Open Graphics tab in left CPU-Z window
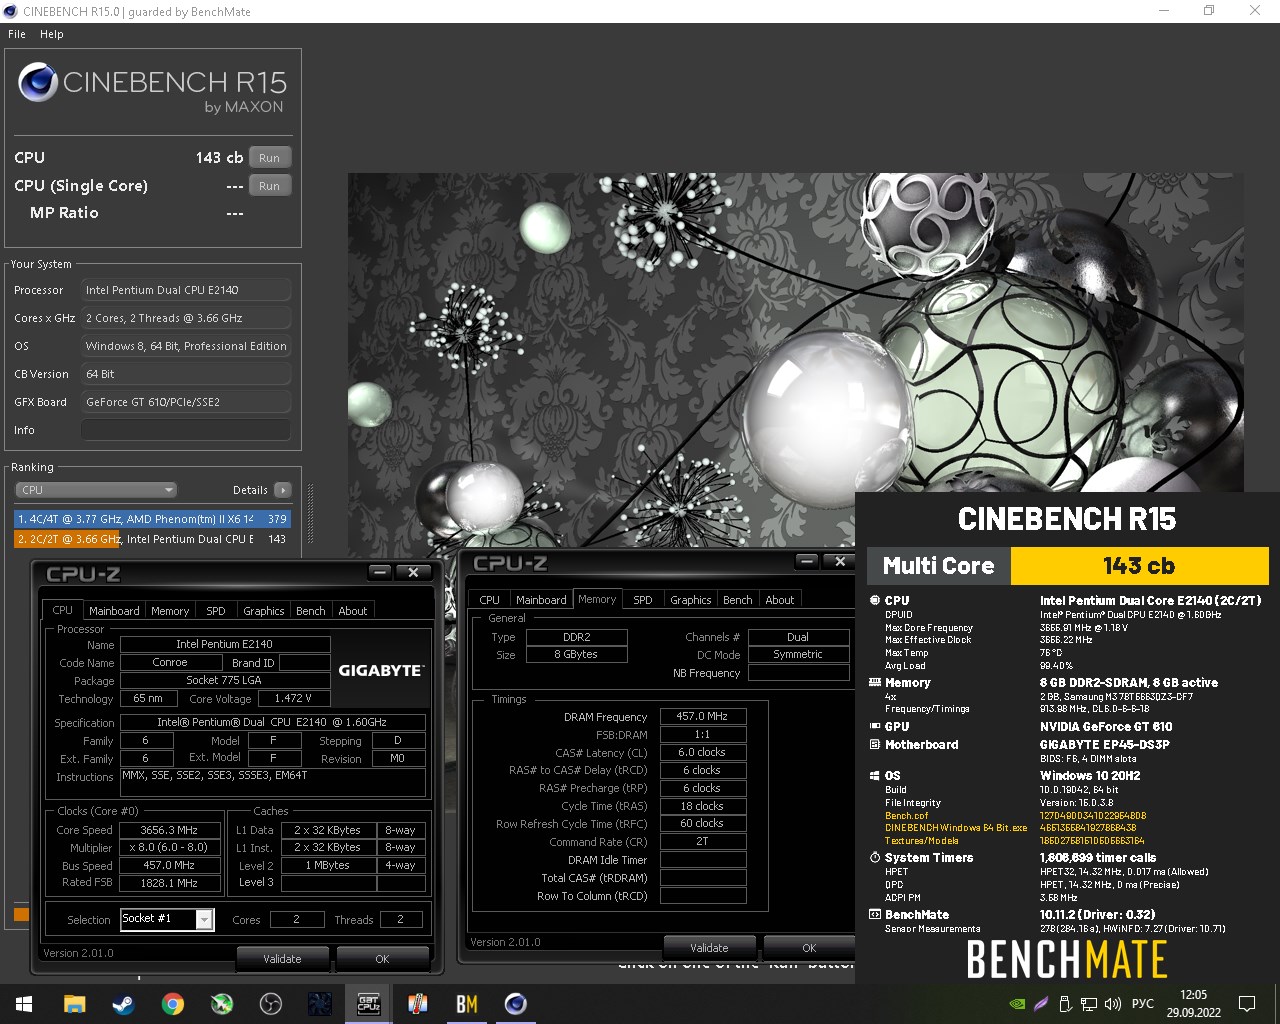This screenshot has height=1024, width=1280. tap(264, 611)
